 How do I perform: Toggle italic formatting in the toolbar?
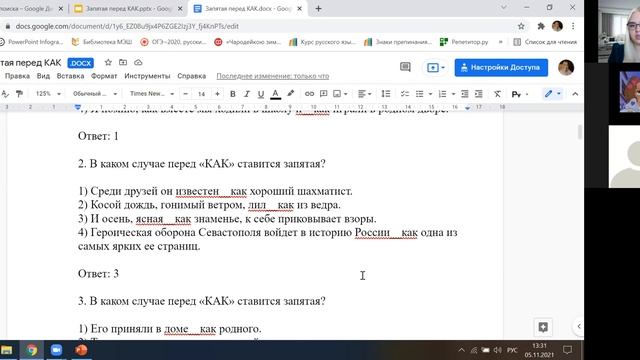coord(247,94)
